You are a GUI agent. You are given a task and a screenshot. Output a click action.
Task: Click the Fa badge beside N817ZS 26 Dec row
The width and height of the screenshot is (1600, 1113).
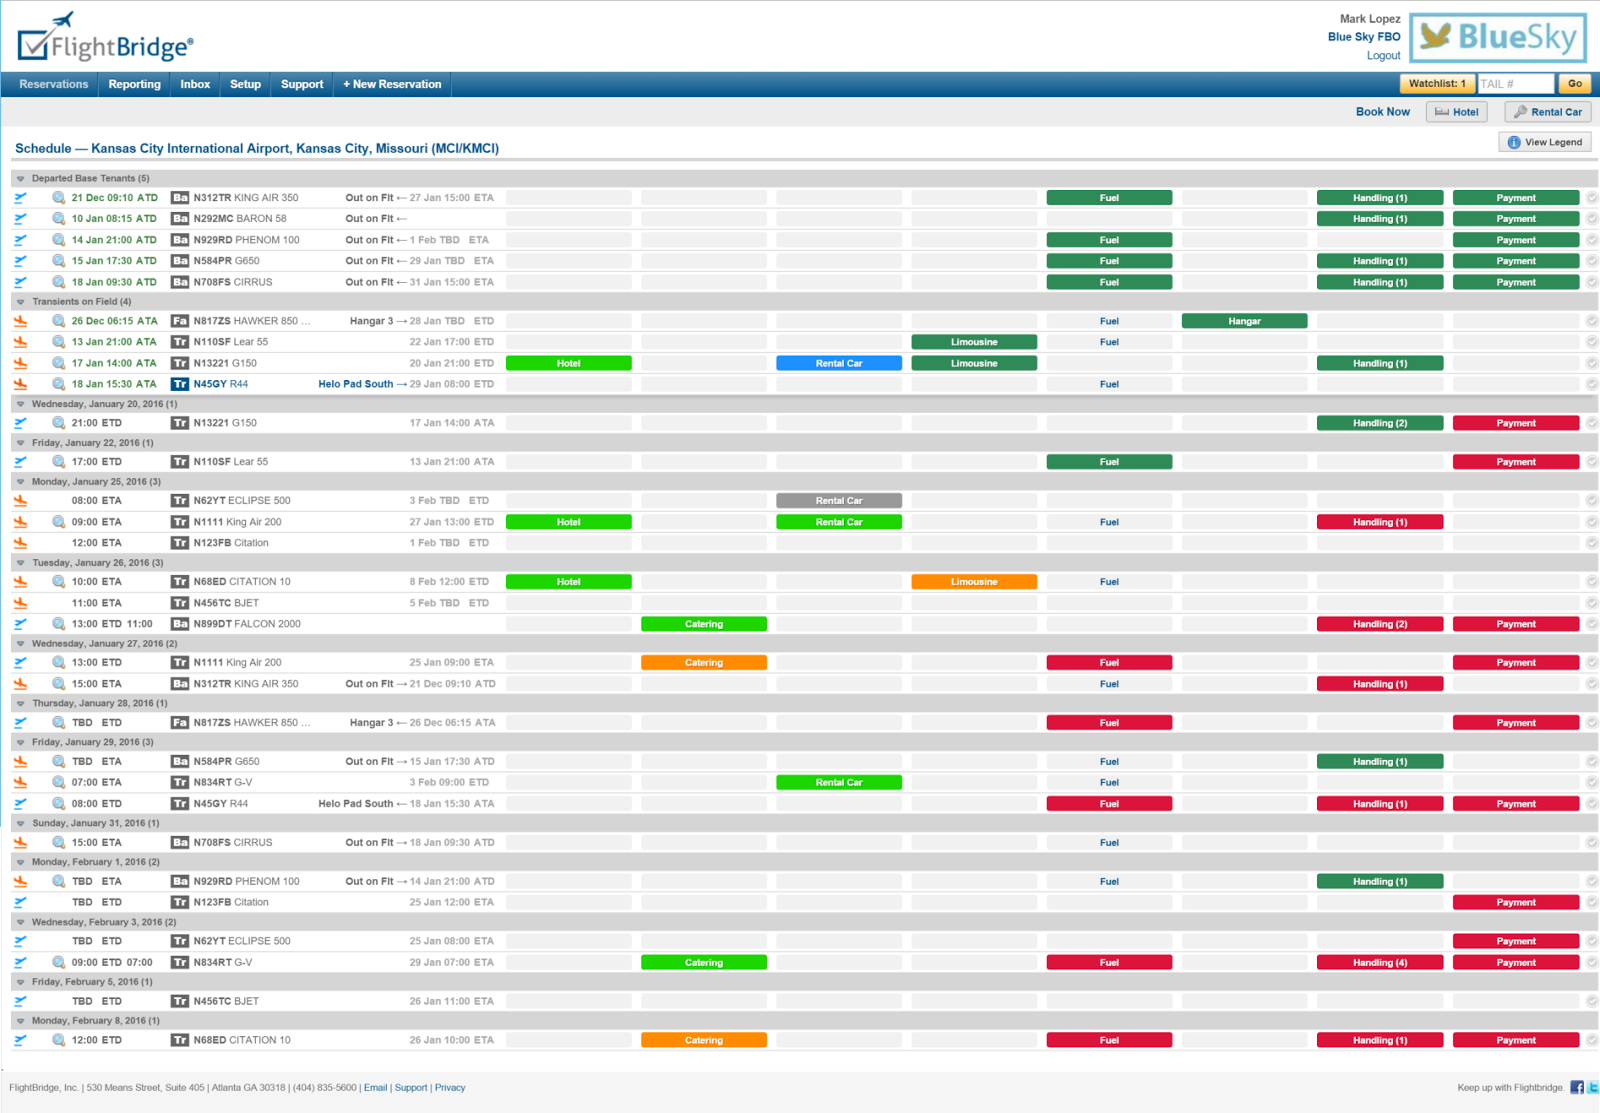[180, 321]
